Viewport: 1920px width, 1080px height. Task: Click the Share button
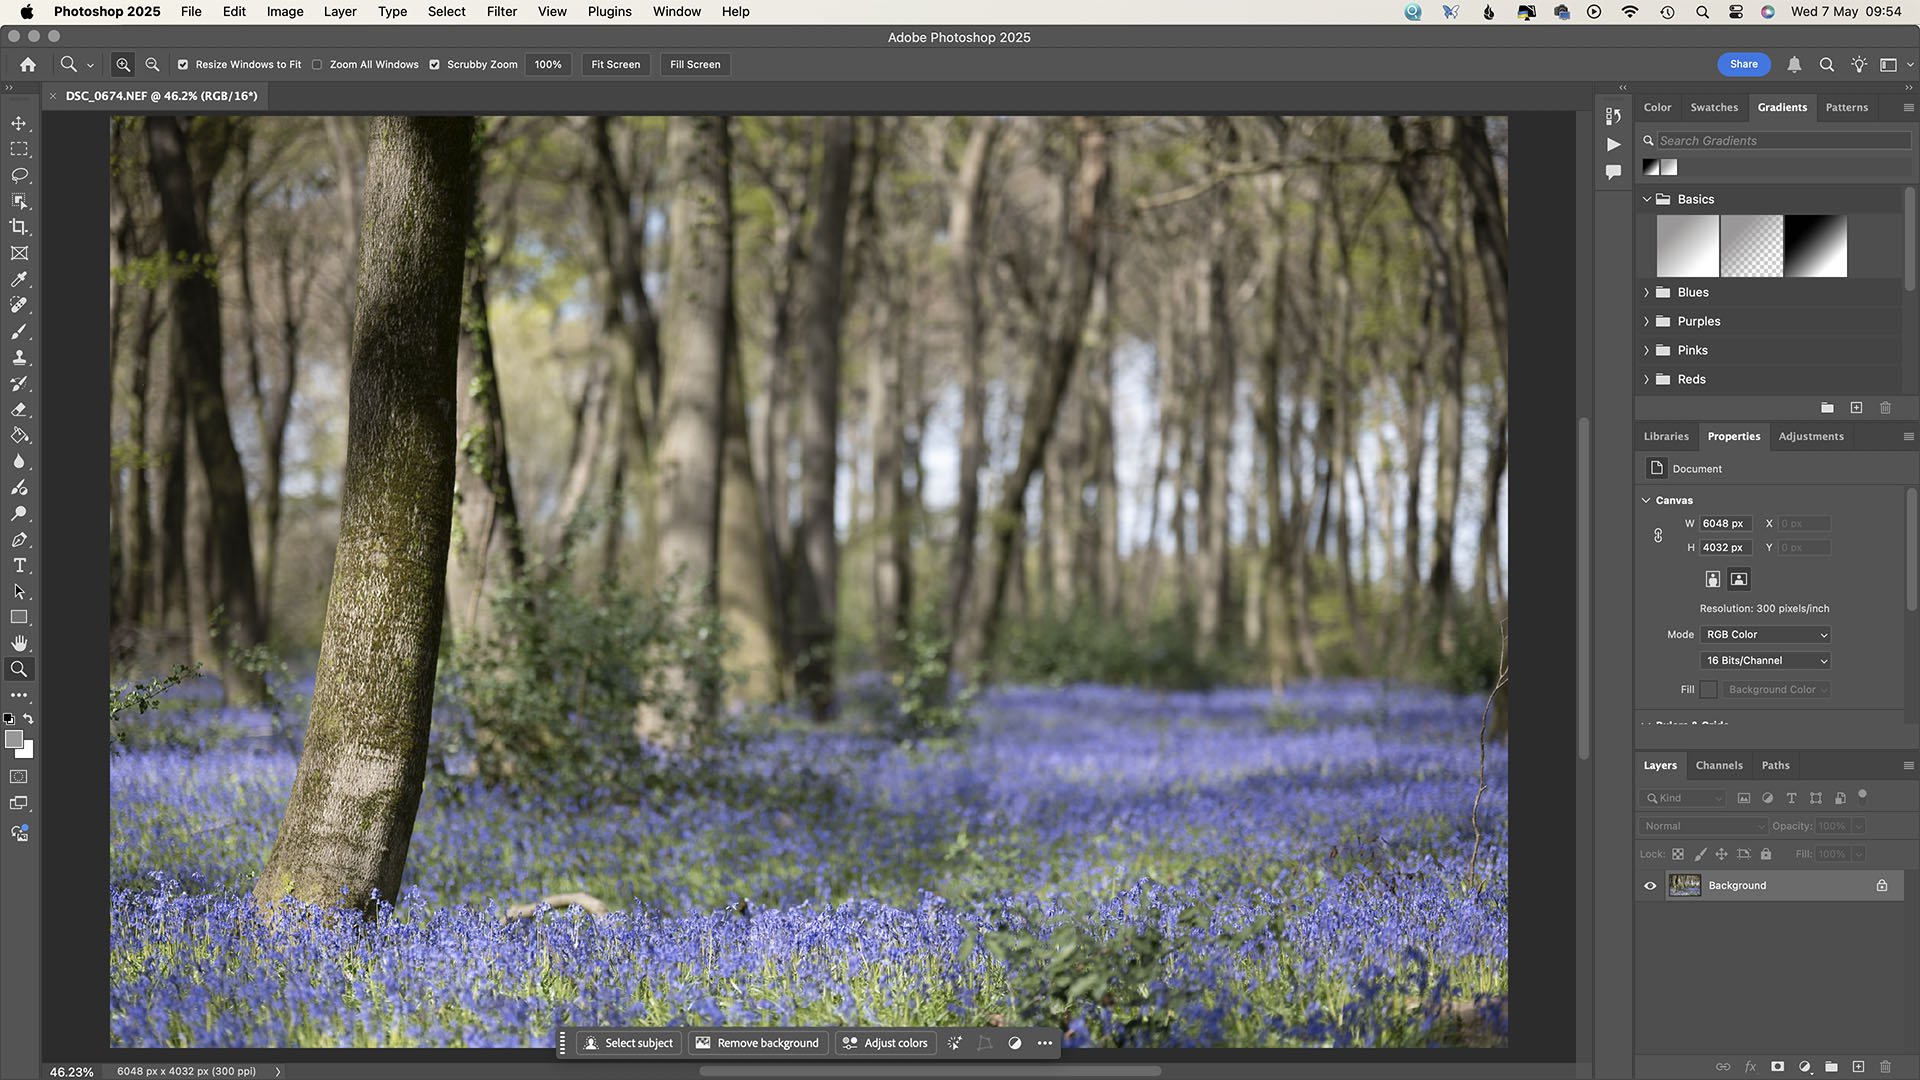pos(1744,64)
